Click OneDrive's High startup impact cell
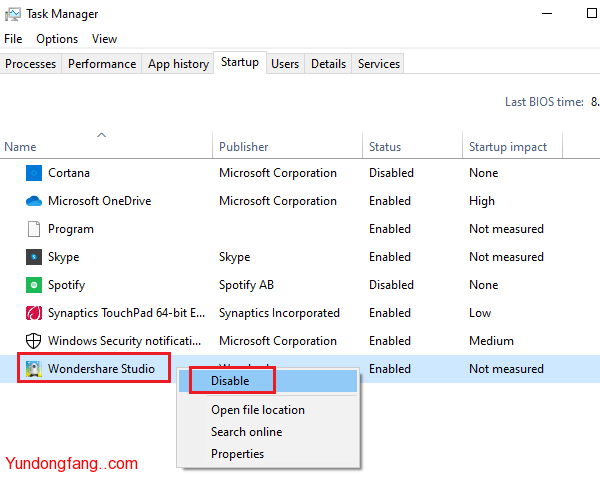This screenshot has height=477, width=600. (x=482, y=201)
